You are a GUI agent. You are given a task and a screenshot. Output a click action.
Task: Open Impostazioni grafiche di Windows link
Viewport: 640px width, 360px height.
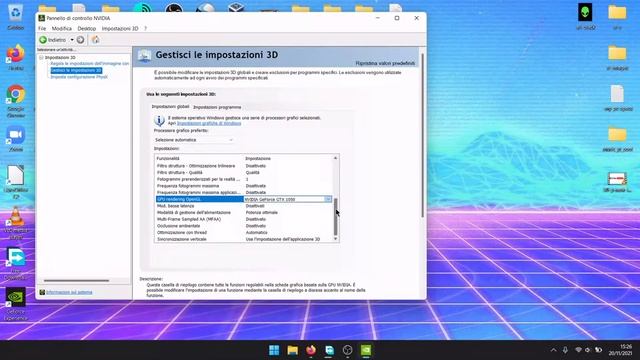[209, 123]
